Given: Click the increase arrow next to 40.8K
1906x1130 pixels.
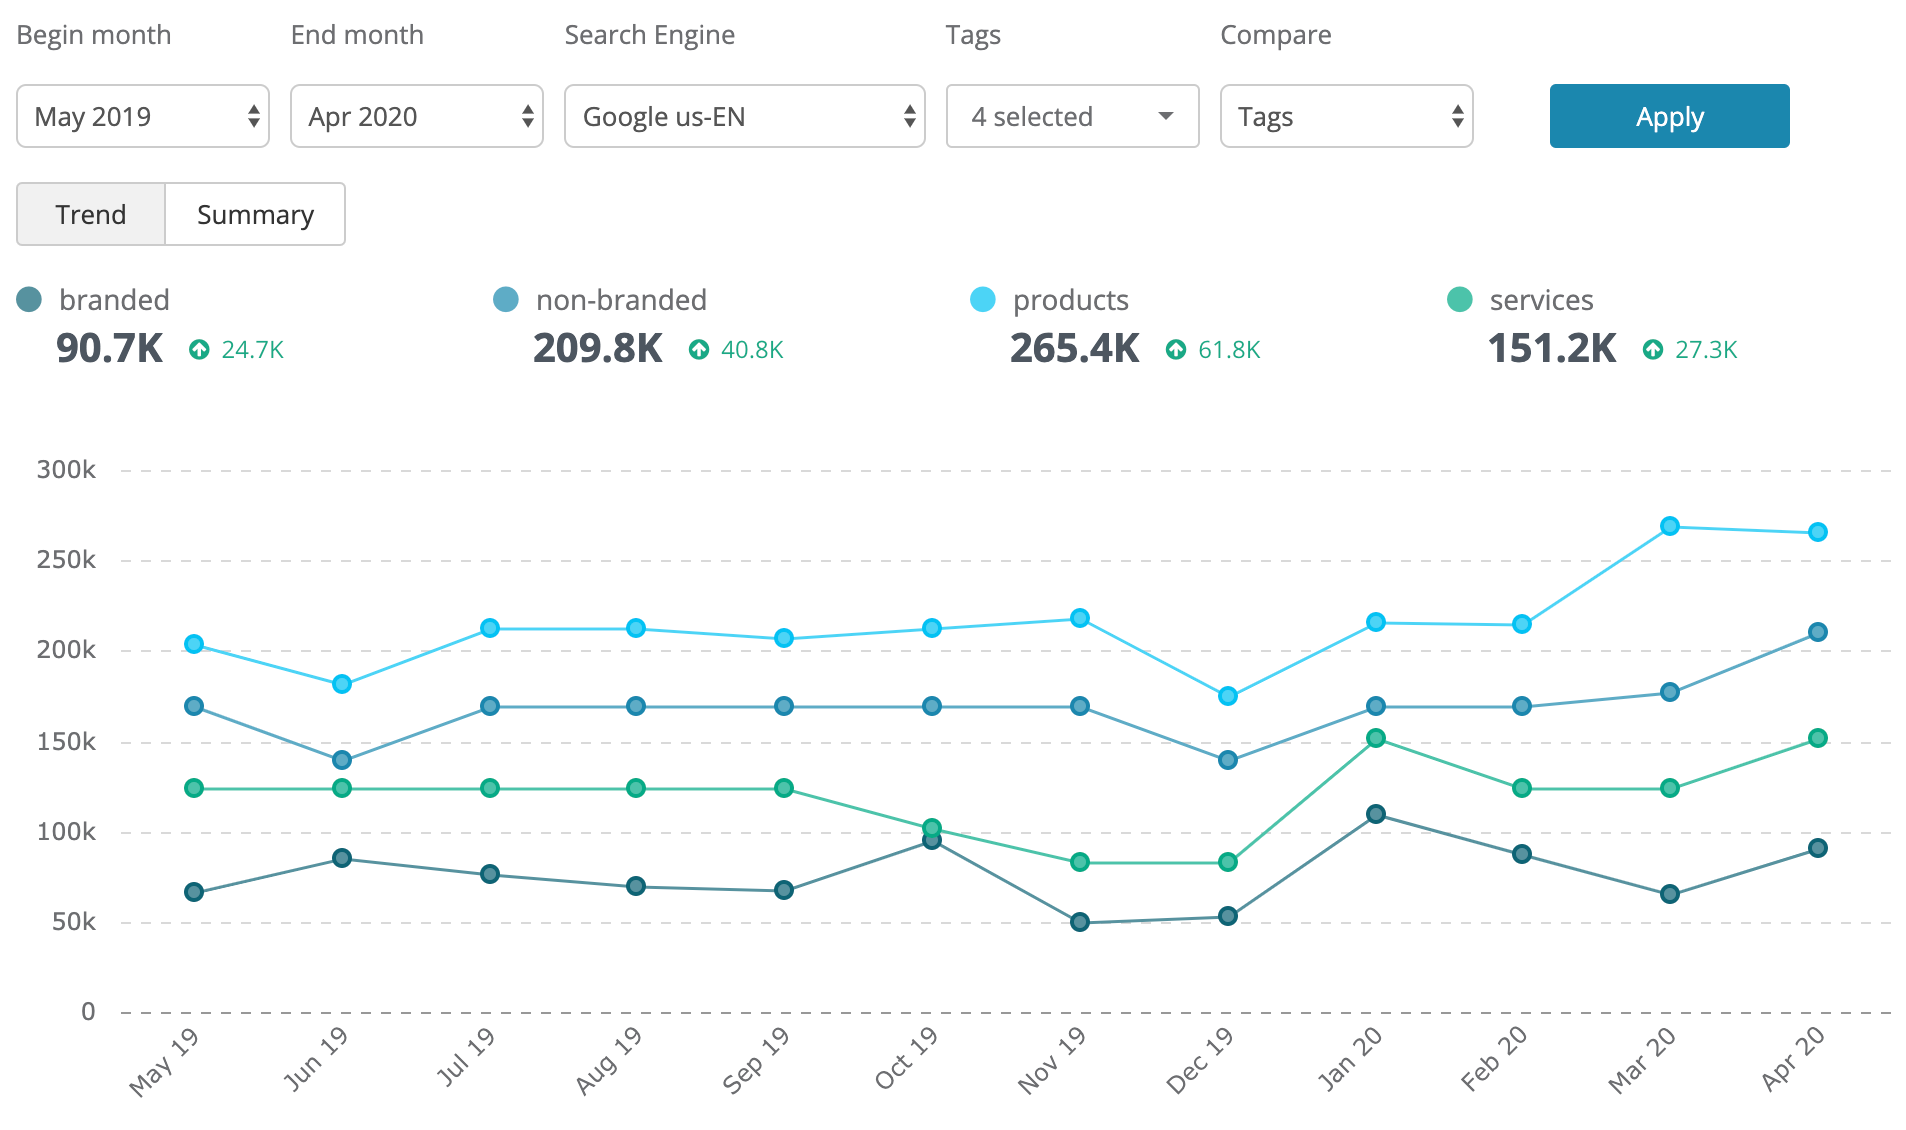Looking at the screenshot, I should pos(698,350).
